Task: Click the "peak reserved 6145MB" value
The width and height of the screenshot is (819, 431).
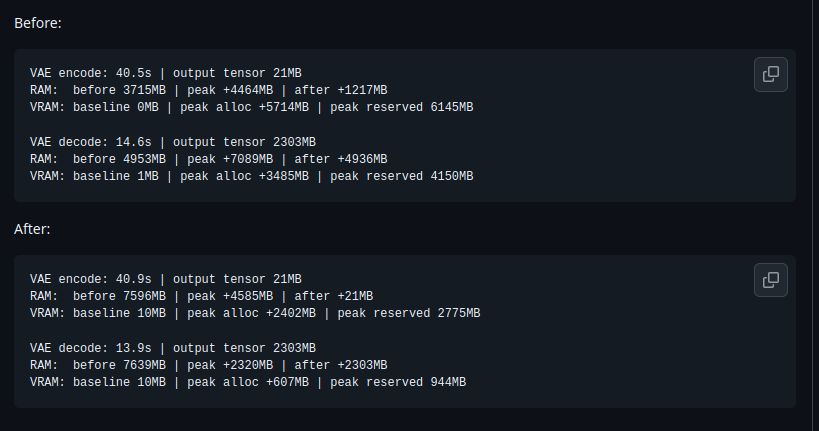Action: tap(402, 107)
